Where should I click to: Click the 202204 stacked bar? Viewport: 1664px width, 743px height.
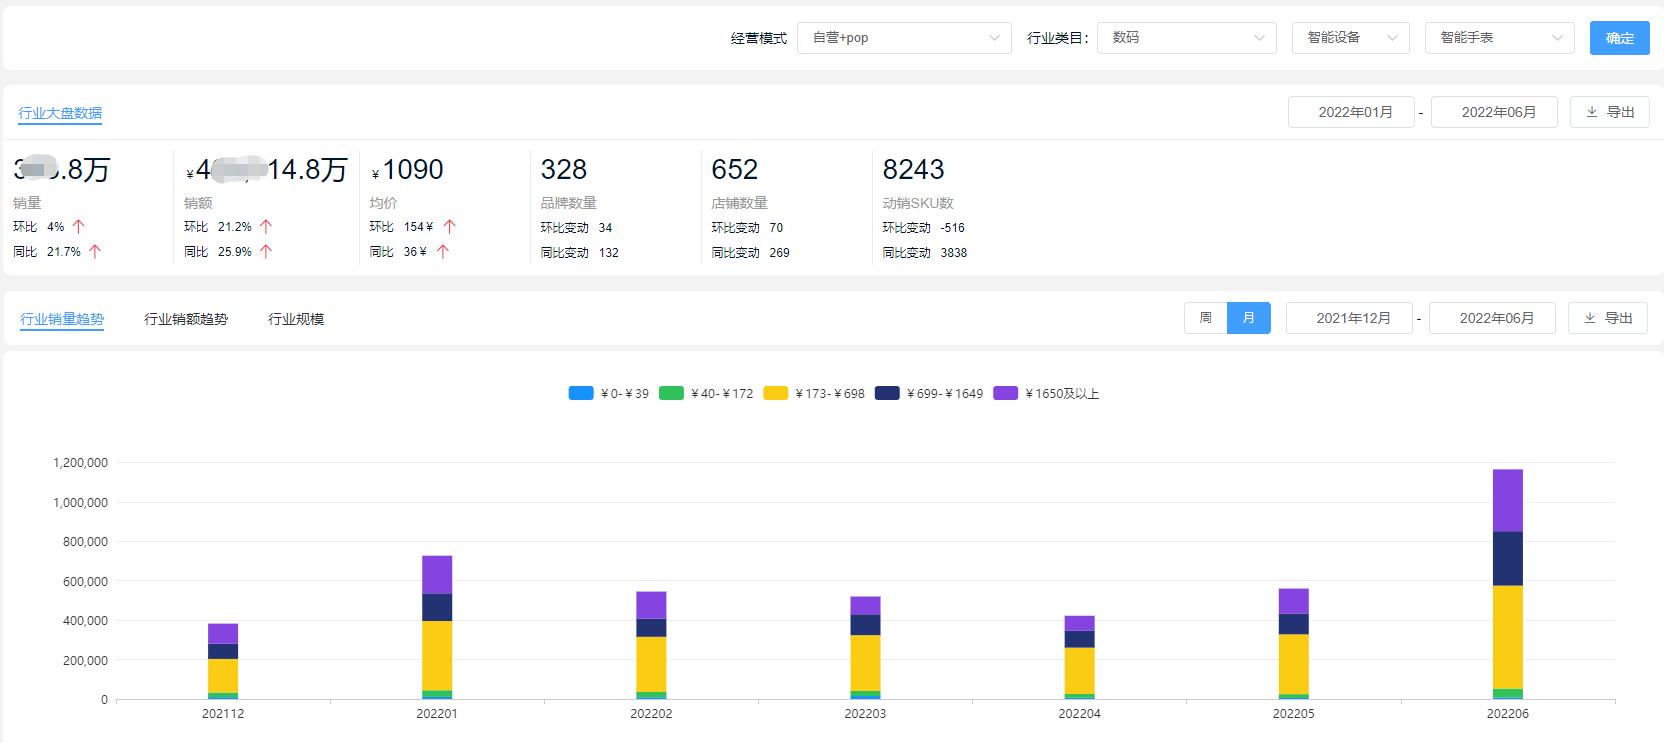point(1080,657)
